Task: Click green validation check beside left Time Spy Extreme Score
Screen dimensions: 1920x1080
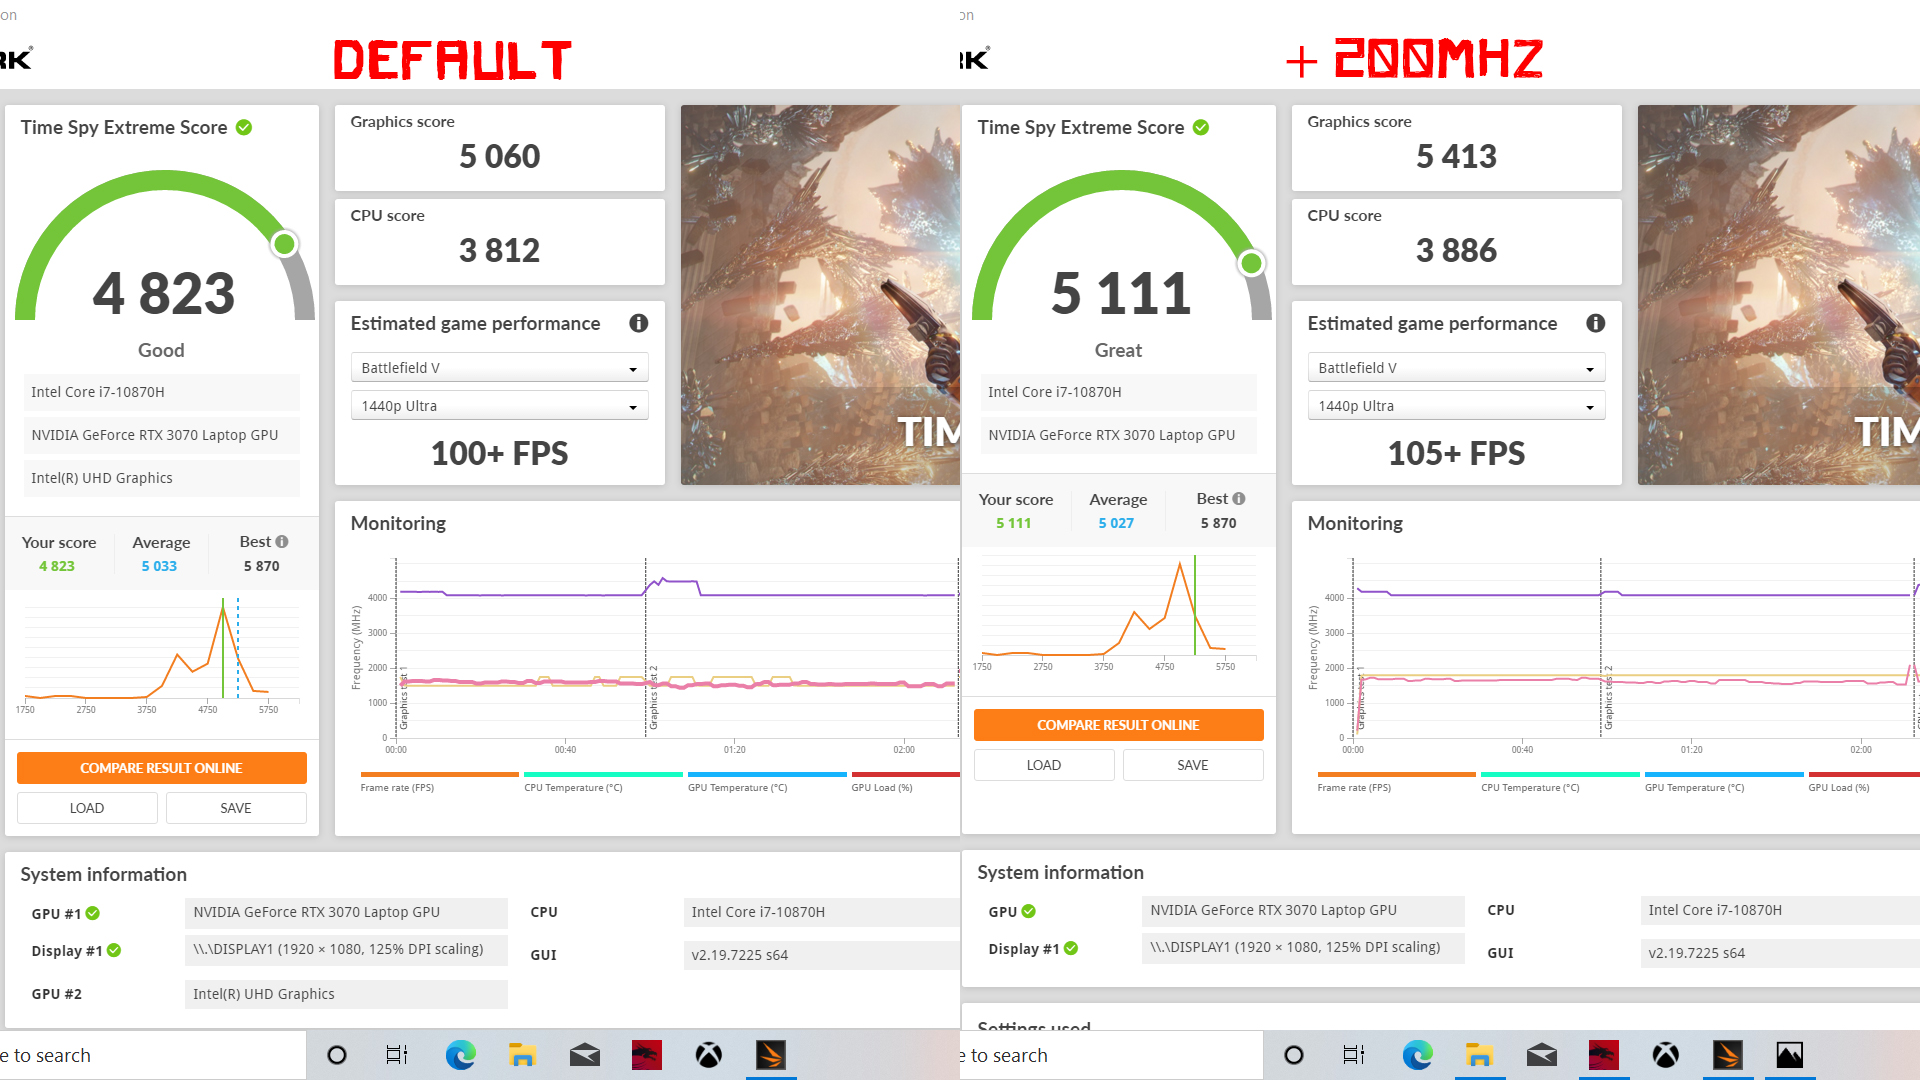Action: pos(243,127)
